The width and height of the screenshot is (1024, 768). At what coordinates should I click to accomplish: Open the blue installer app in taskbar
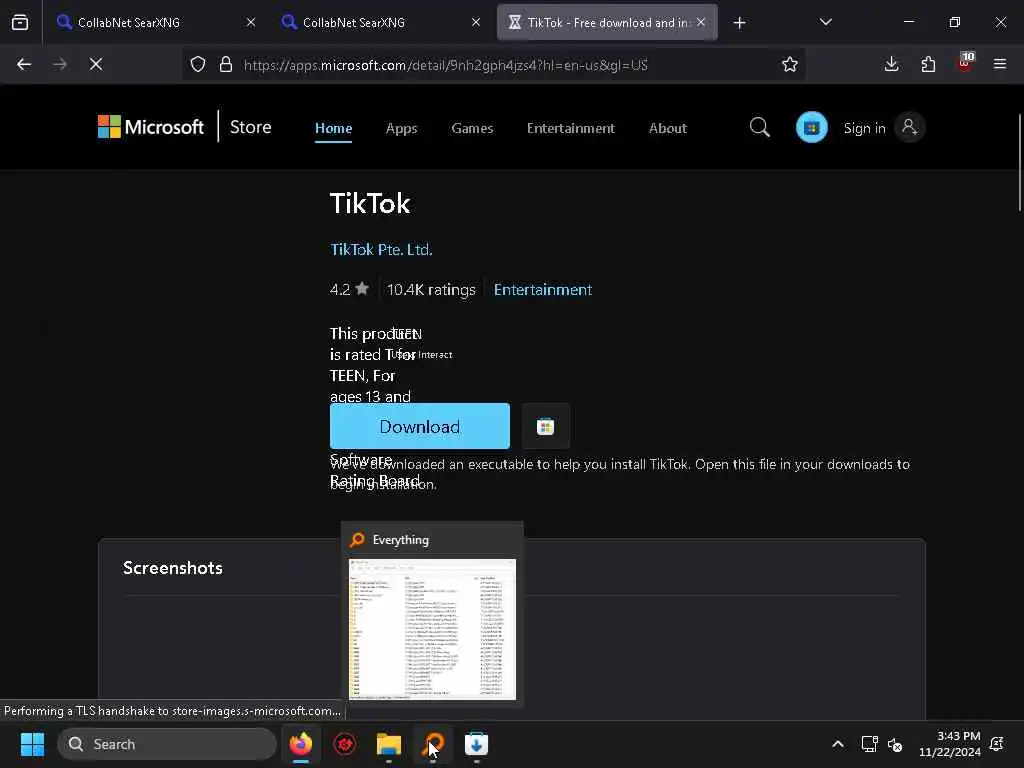coord(477,744)
